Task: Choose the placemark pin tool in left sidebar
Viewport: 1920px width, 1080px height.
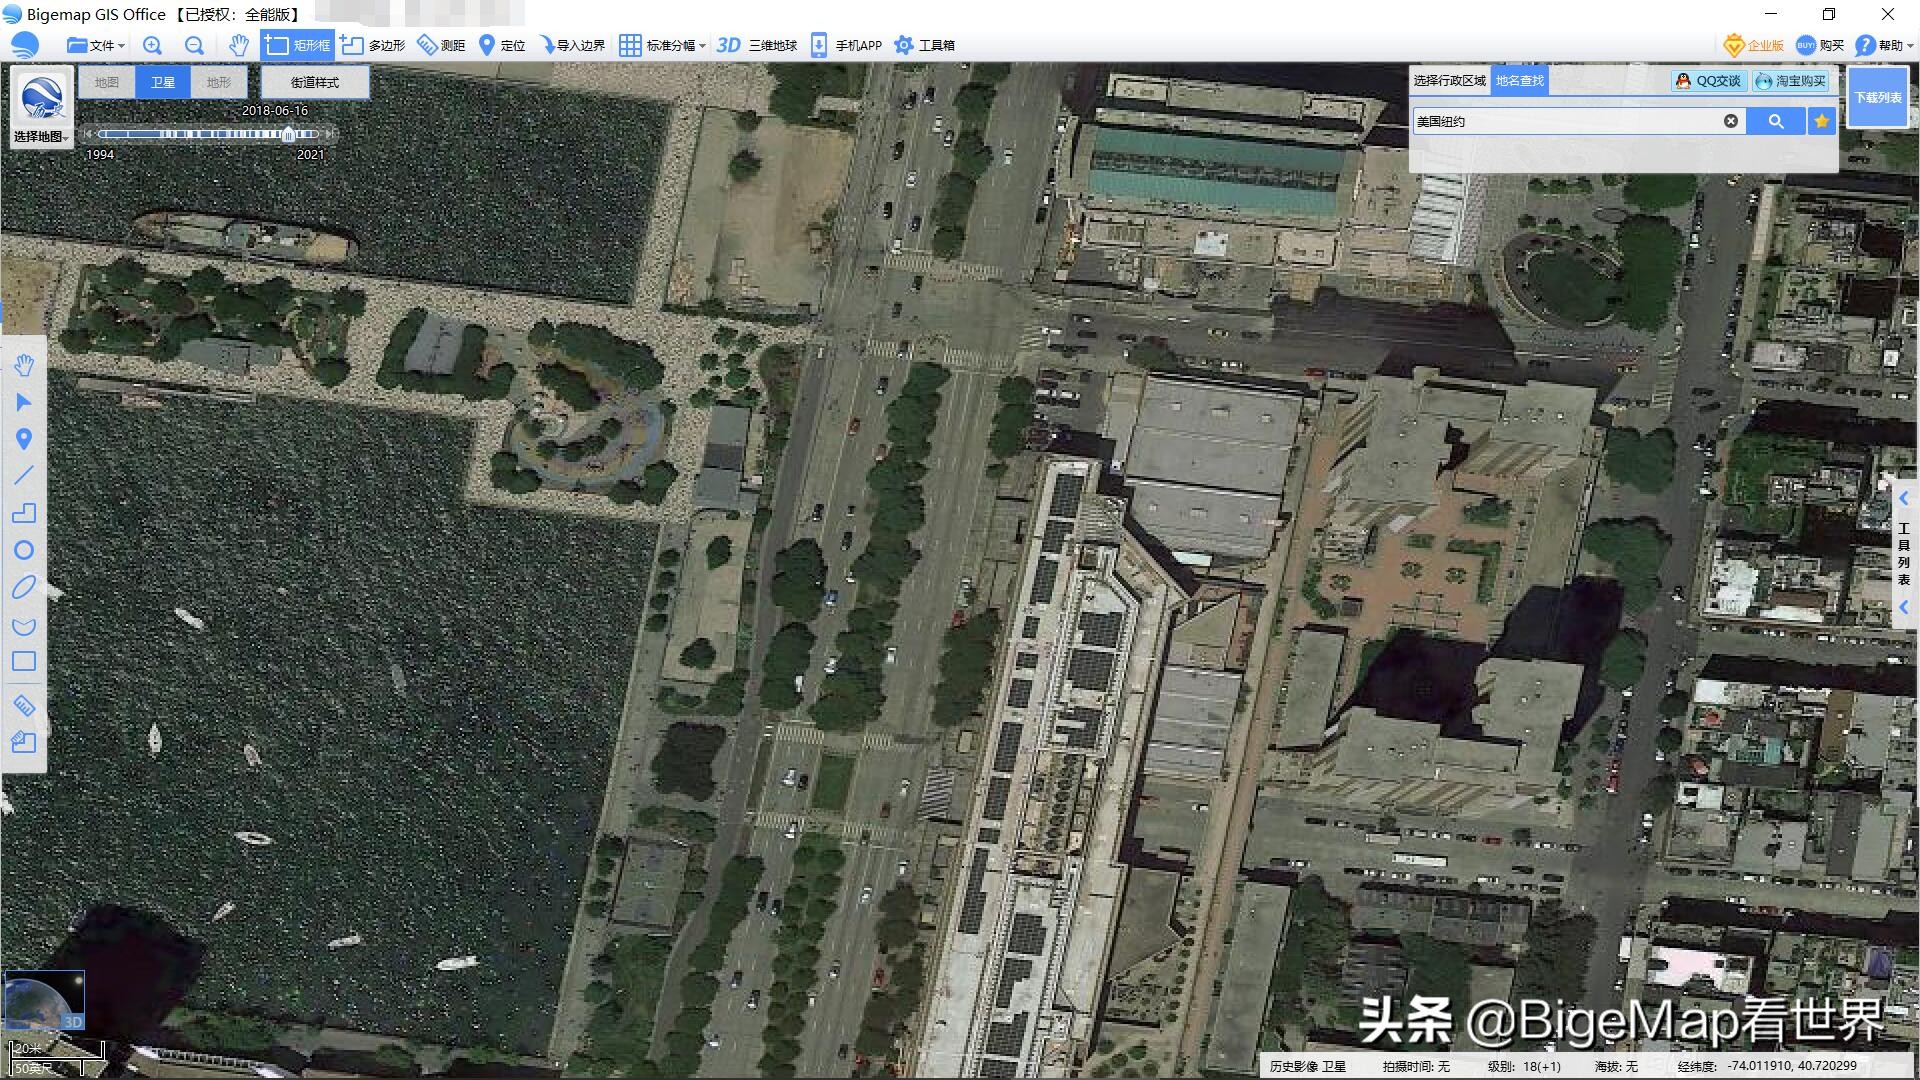Action: tap(24, 439)
